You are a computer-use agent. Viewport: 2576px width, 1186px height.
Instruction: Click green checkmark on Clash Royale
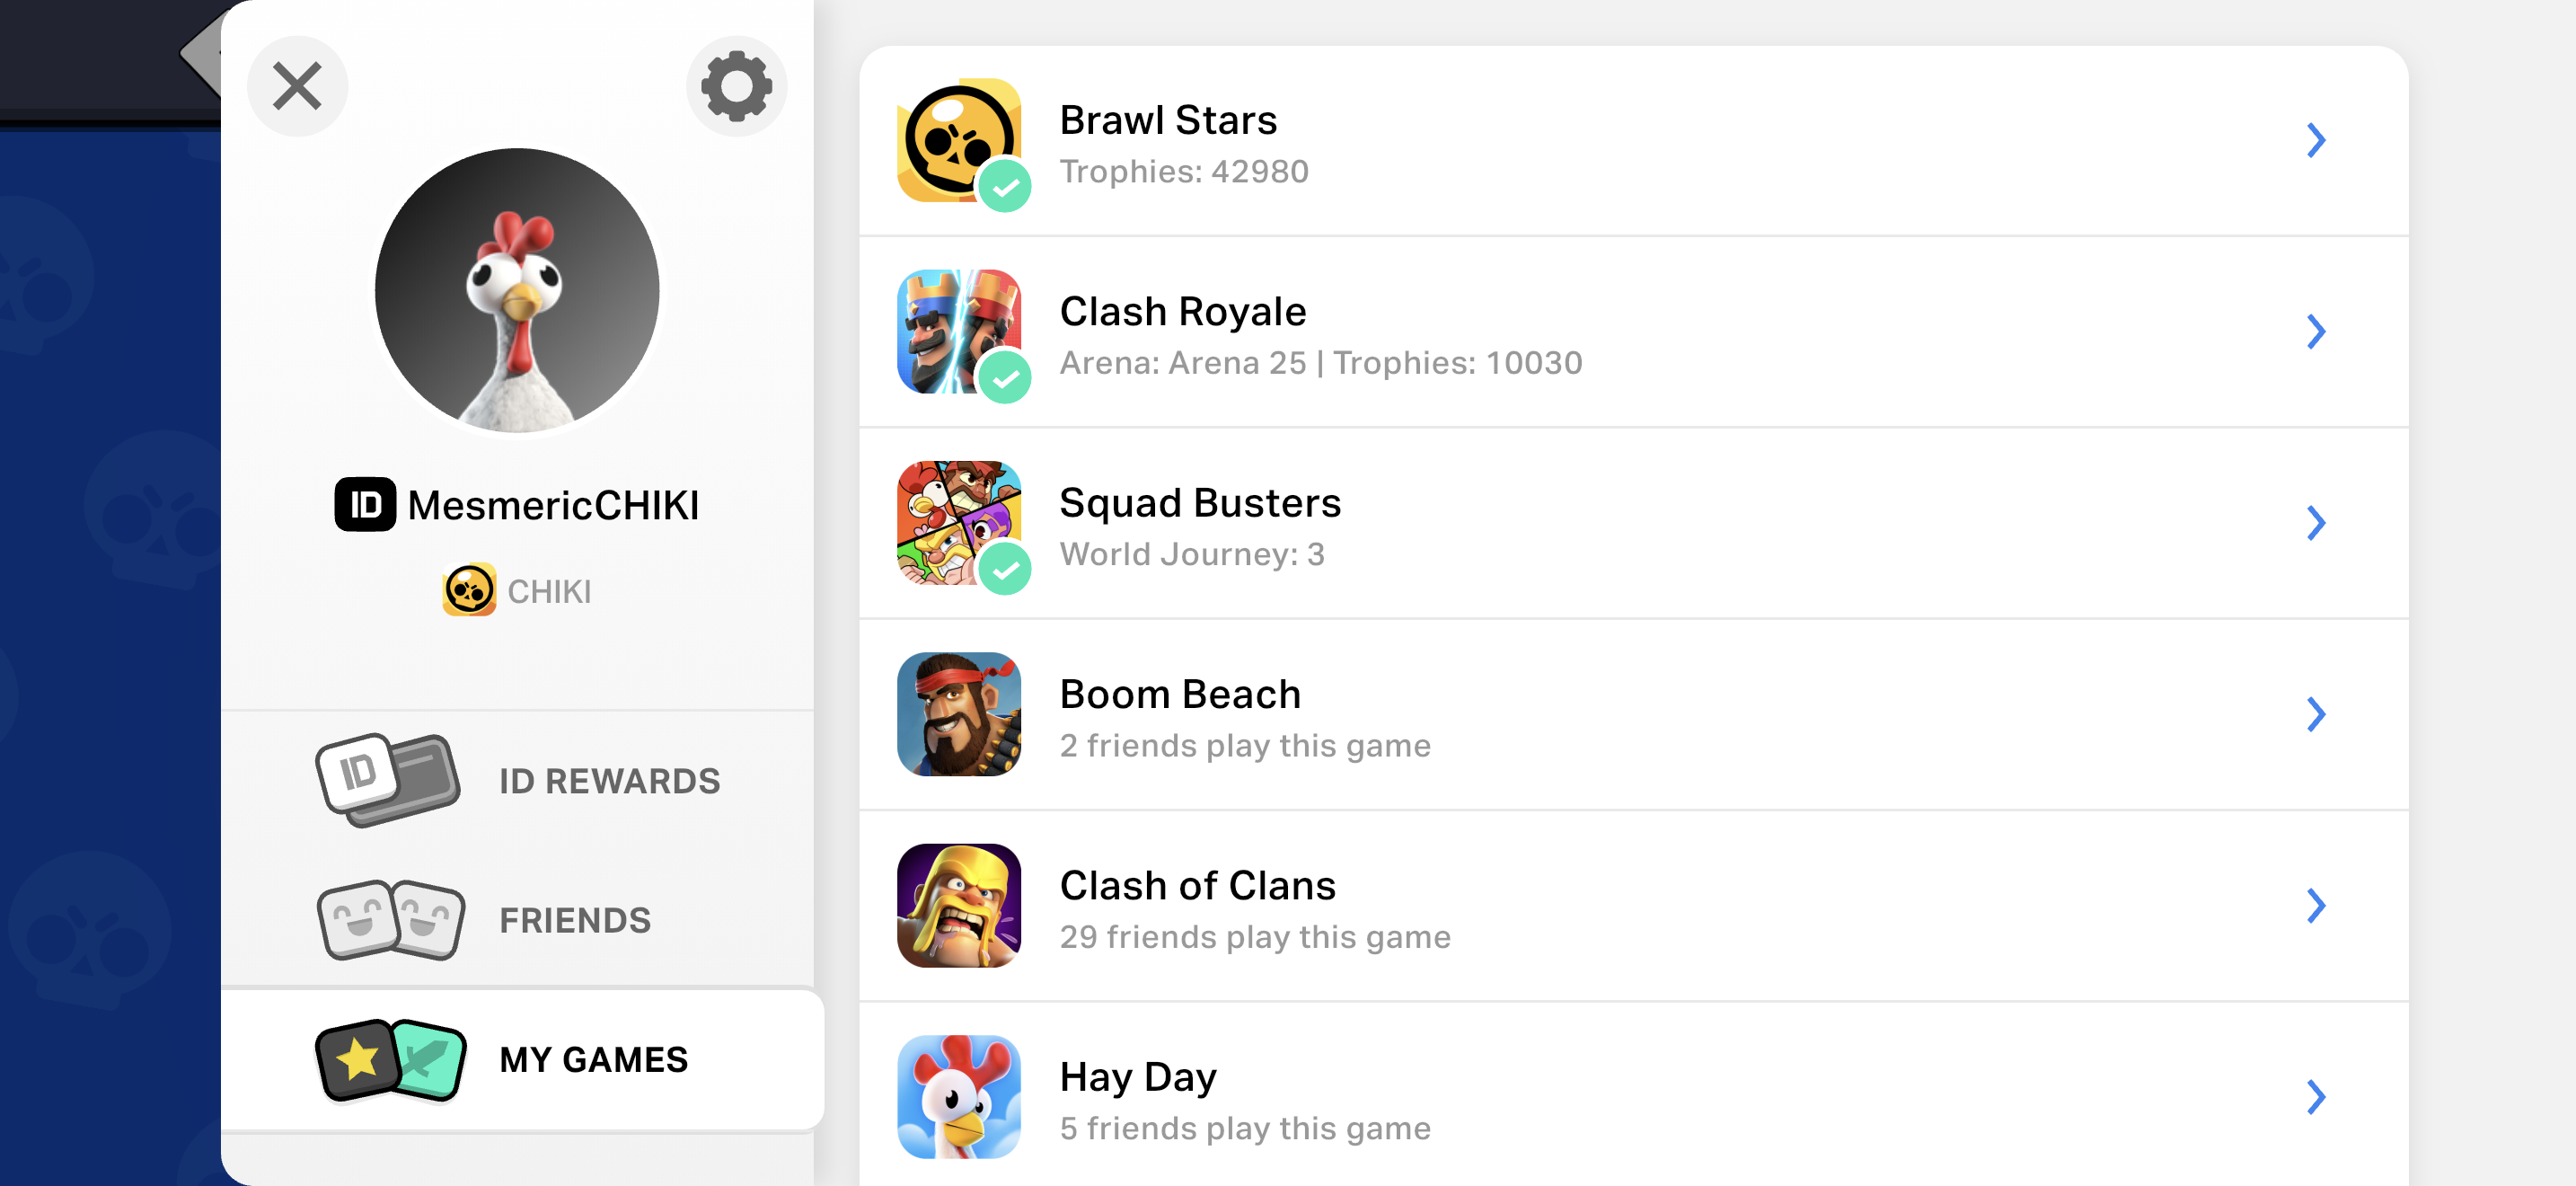1004,378
